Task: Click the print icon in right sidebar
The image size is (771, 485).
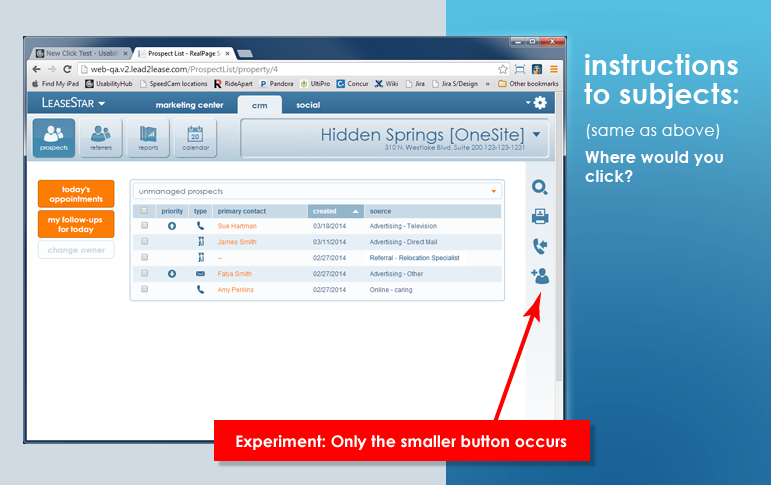Action: 539,216
